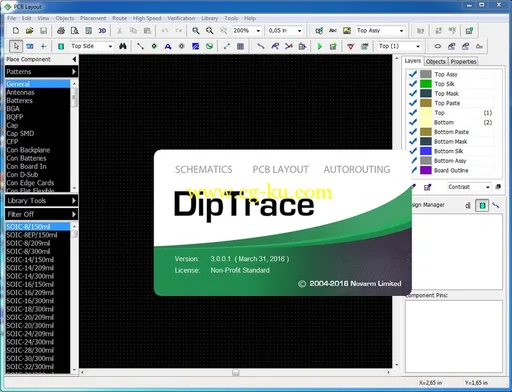Select Antennas in the library list
The height and width of the screenshot is (392, 512).
click(20, 92)
